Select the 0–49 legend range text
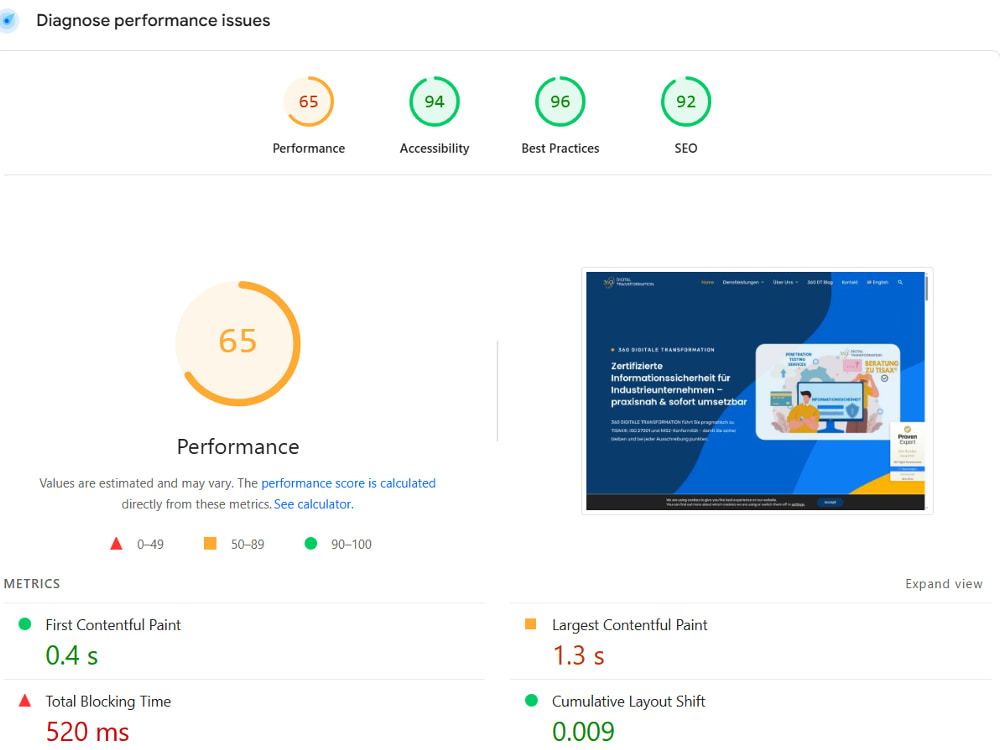Image resolution: width=1000 pixels, height=750 pixels. pyautogui.click(x=151, y=545)
